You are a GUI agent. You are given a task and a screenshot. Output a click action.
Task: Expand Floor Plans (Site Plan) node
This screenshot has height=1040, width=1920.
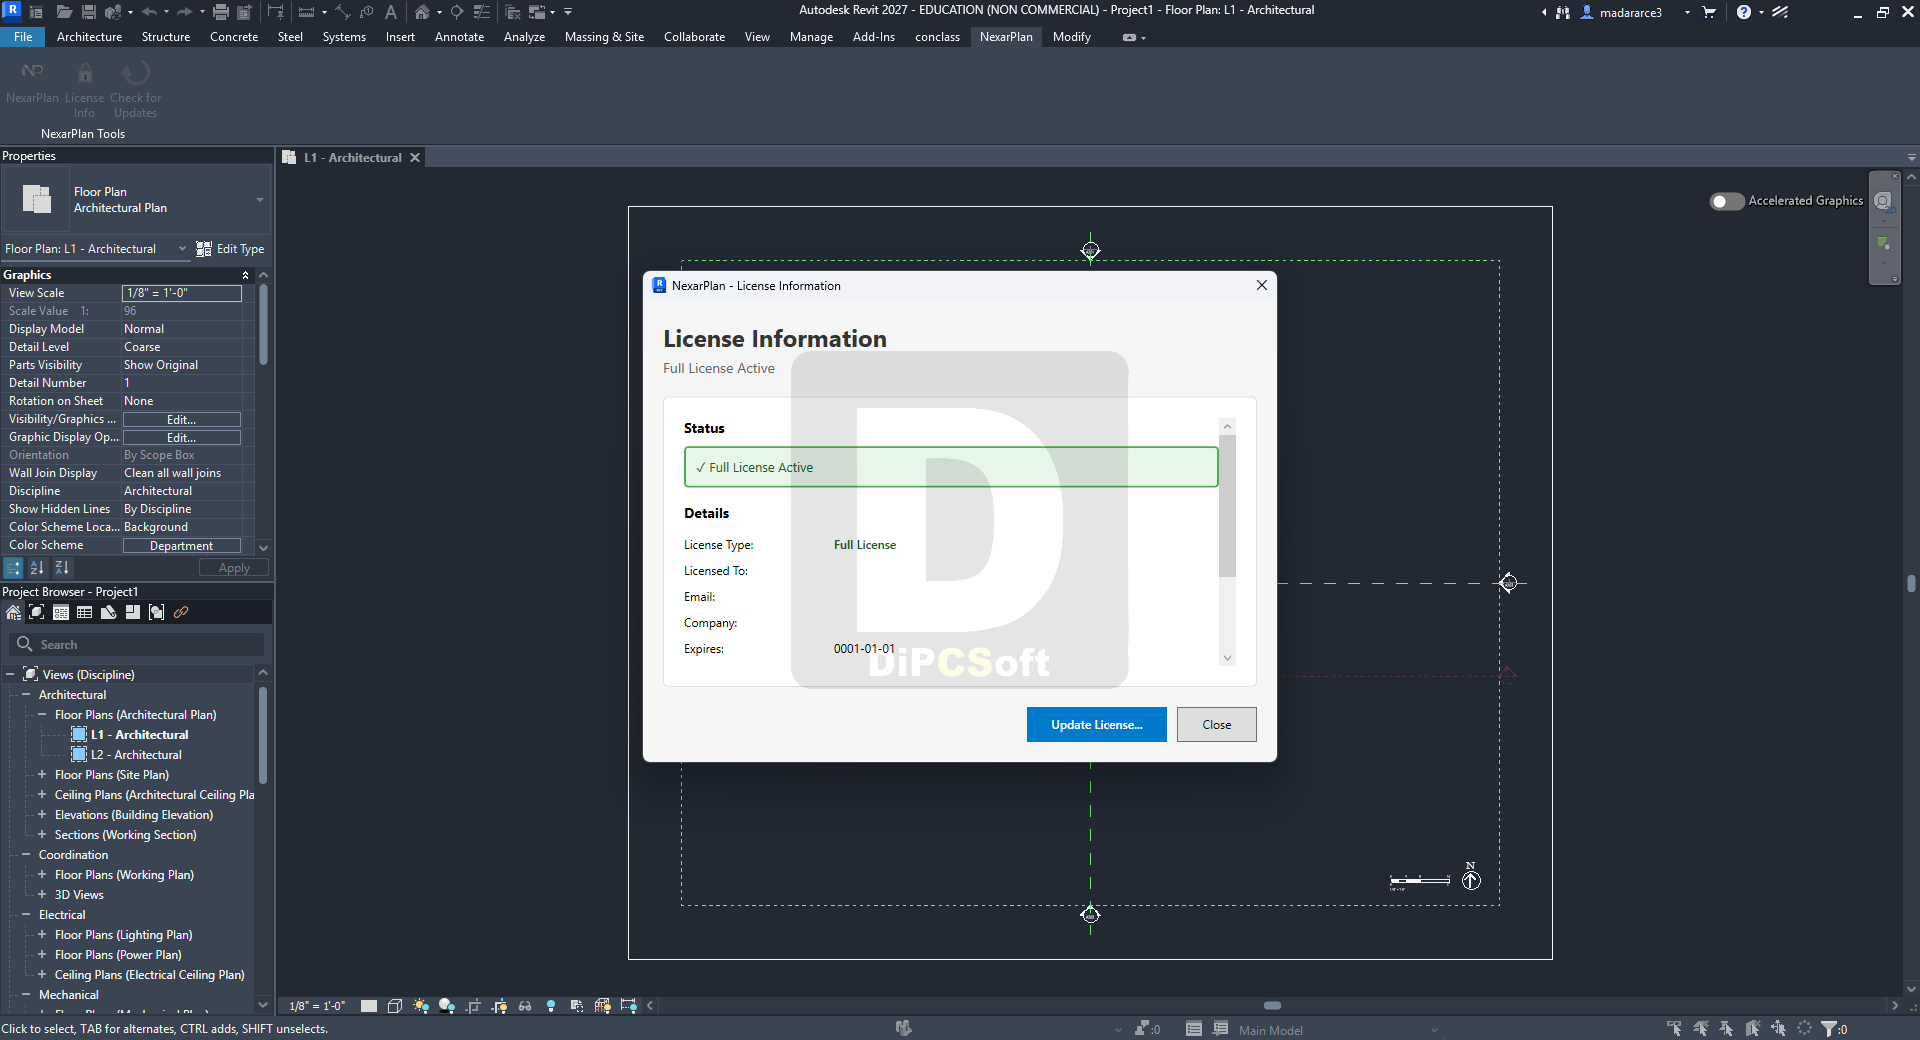[42, 775]
